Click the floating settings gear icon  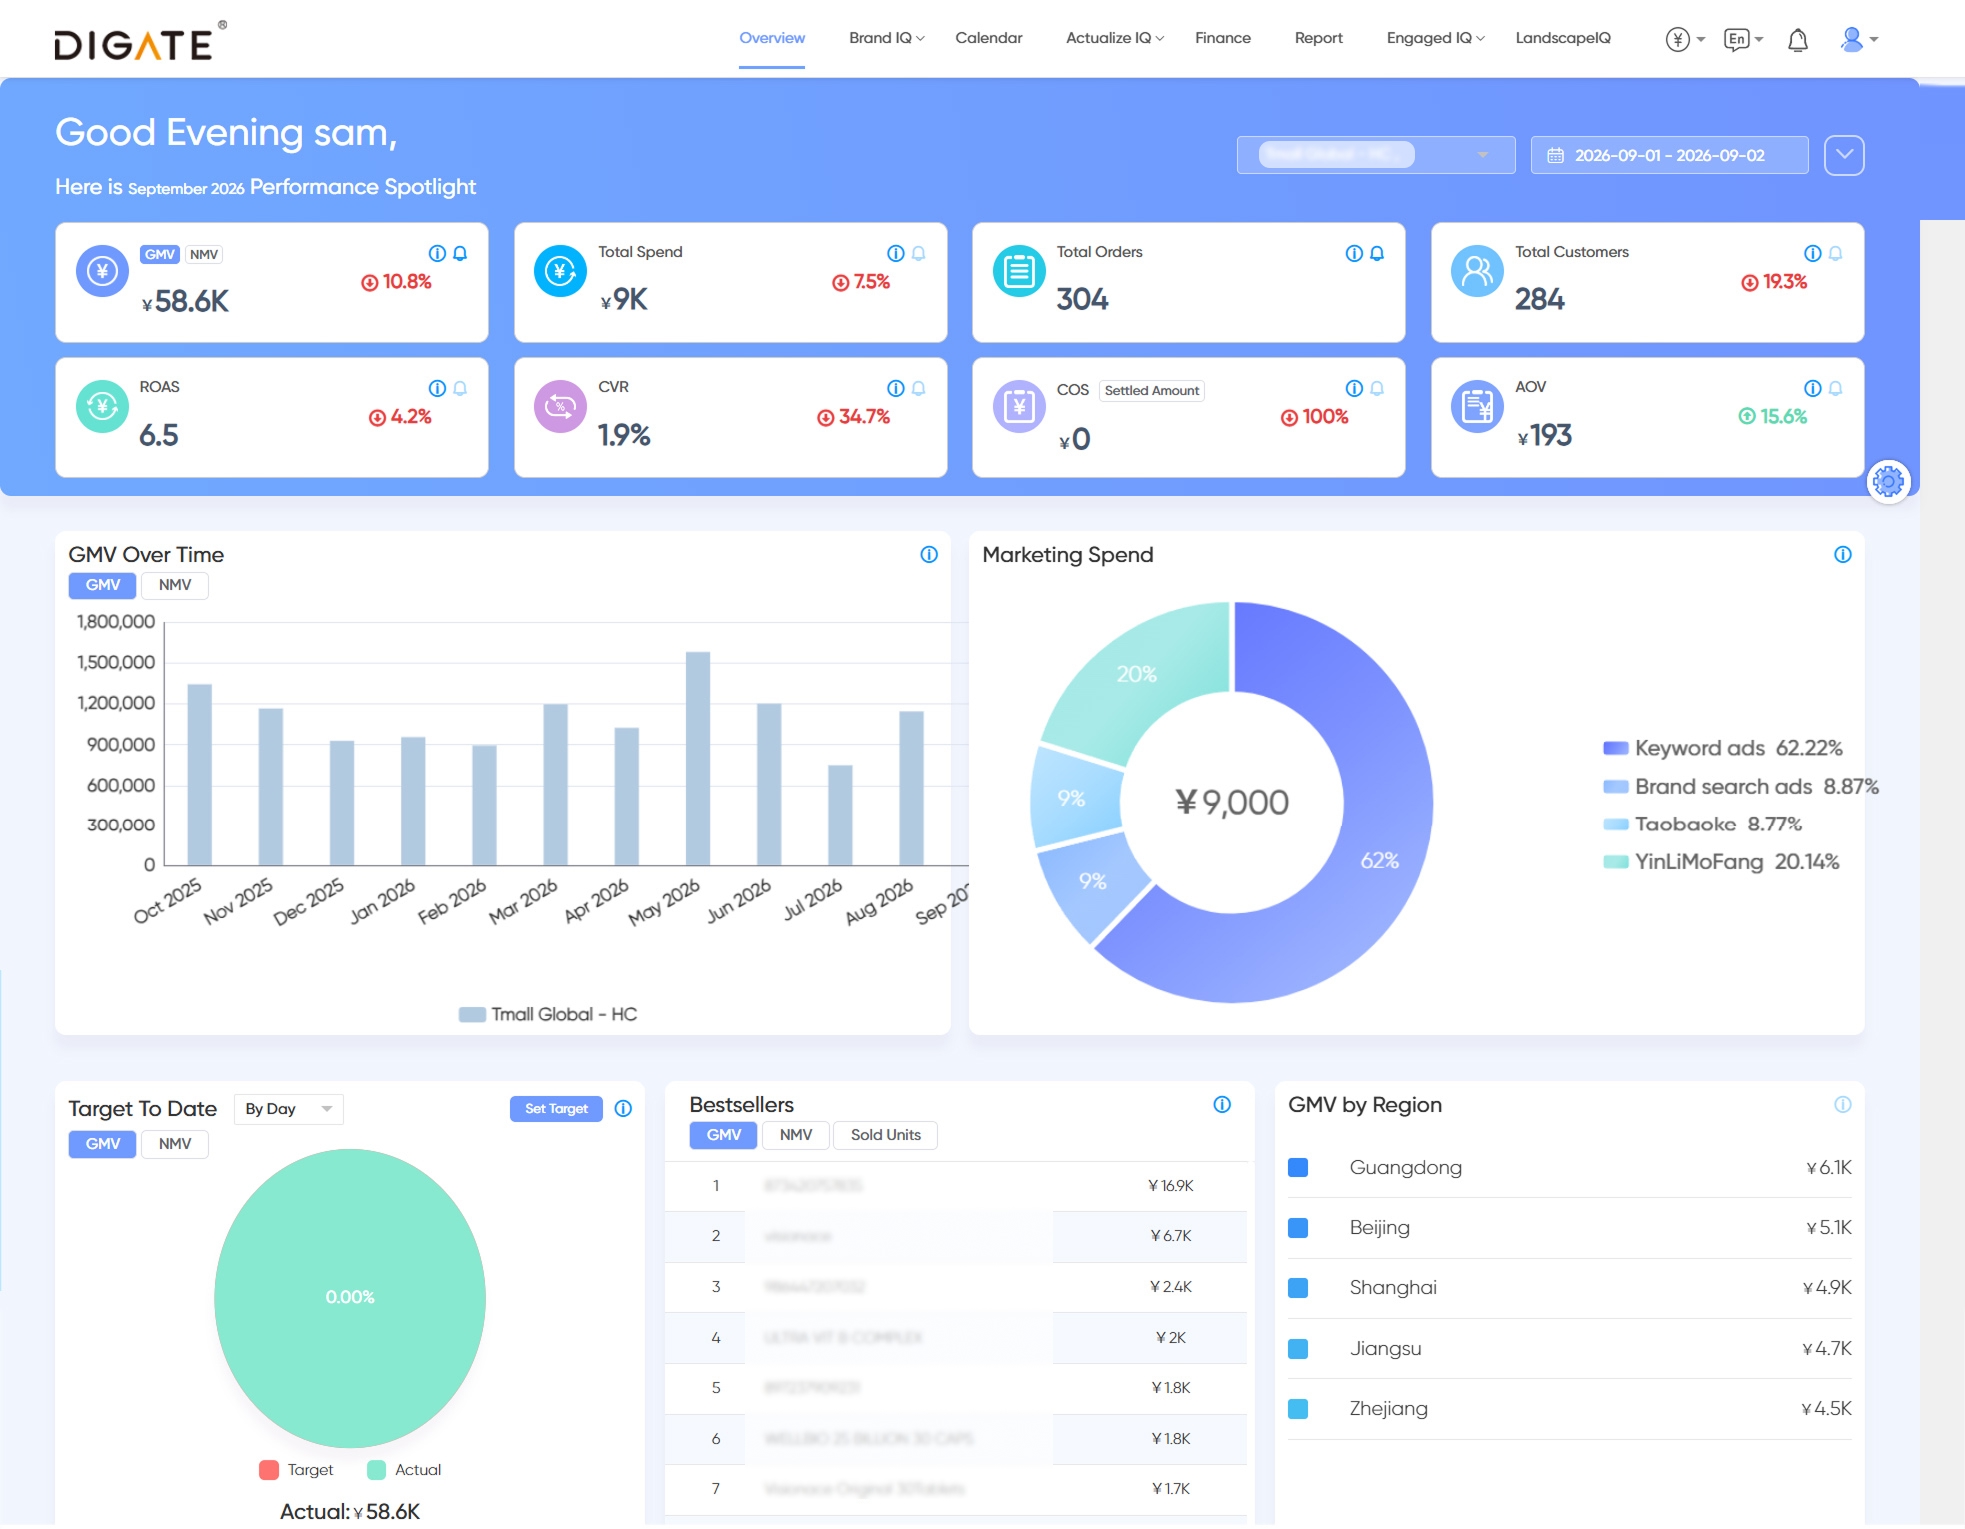click(x=1888, y=482)
